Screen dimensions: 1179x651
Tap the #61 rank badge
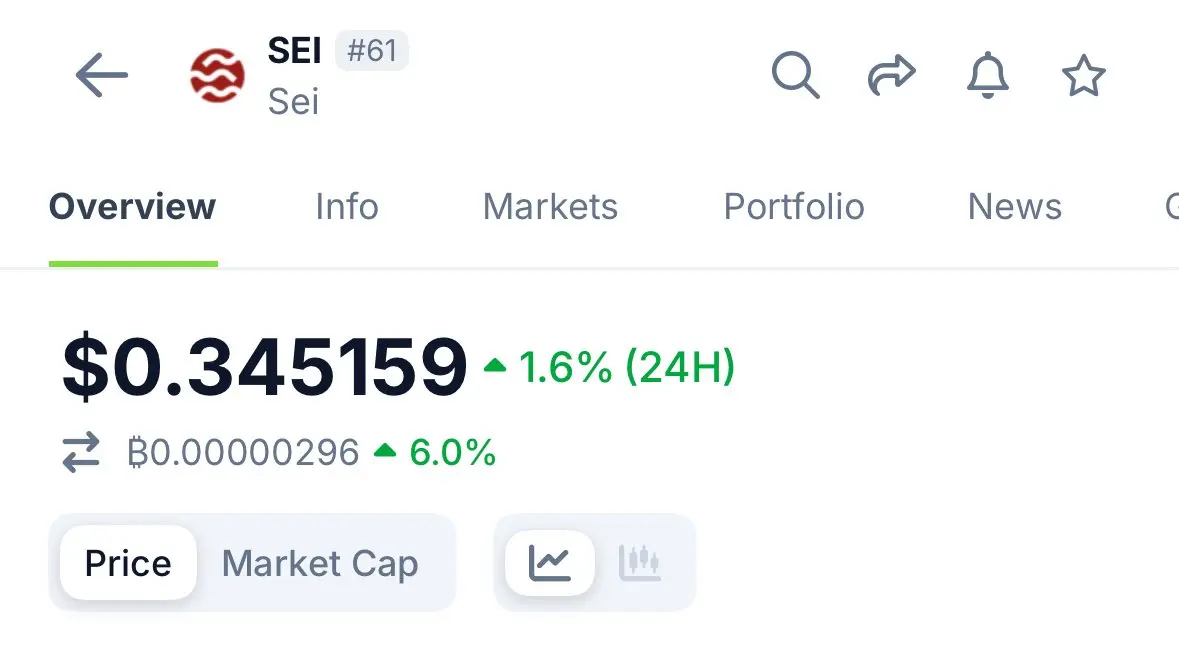point(371,50)
